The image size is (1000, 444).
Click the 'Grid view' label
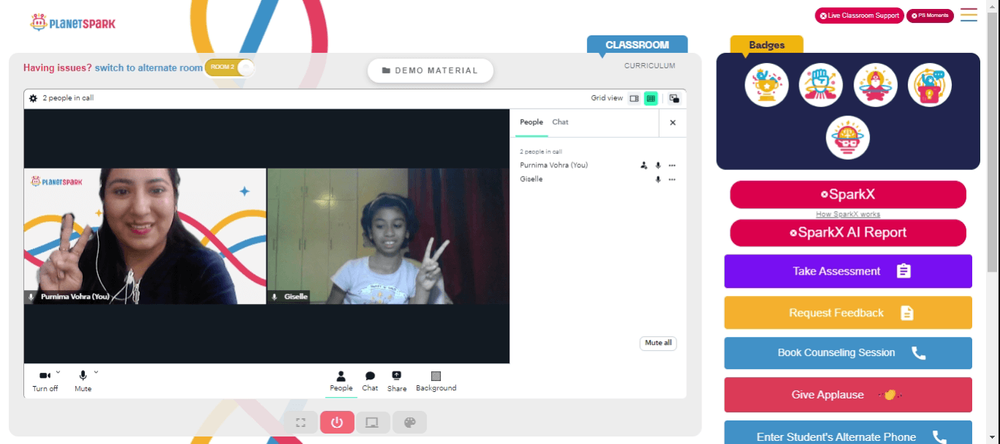[x=607, y=98]
